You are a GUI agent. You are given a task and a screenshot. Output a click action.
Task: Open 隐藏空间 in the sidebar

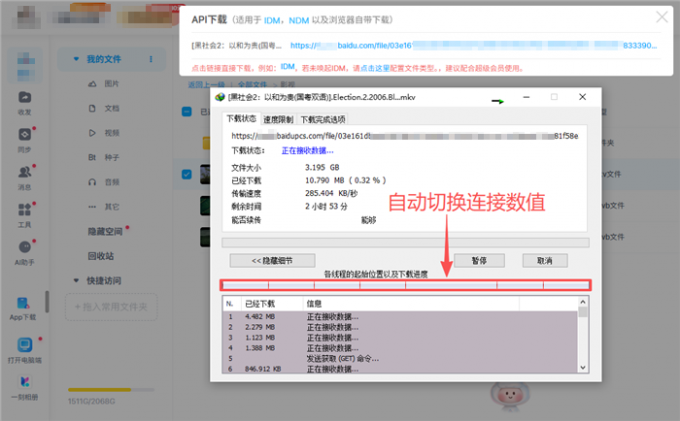(x=105, y=232)
